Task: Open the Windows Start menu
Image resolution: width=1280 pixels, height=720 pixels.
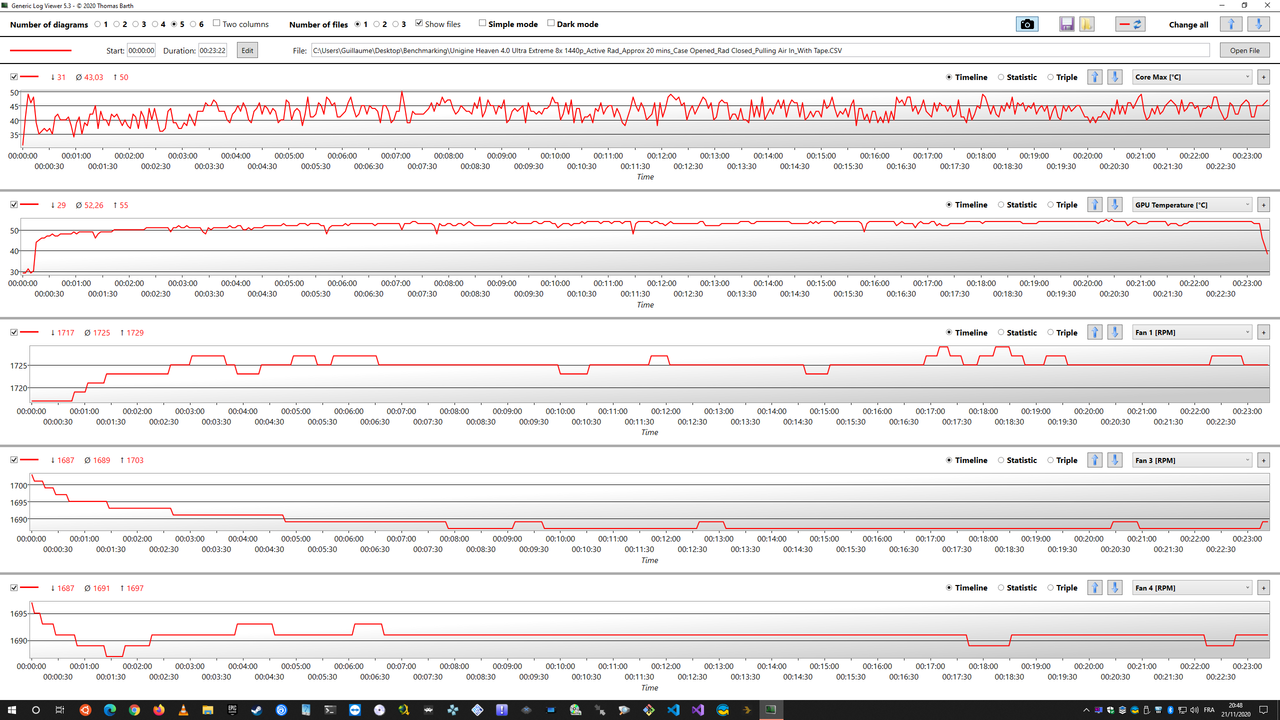Action: tap(10, 710)
